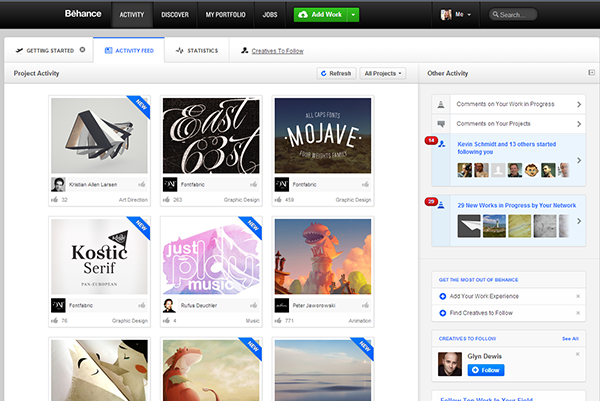The height and width of the screenshot is (401, 600).
Task: Open the Mojave fonts project thumbnail
Action: [323, 135]
